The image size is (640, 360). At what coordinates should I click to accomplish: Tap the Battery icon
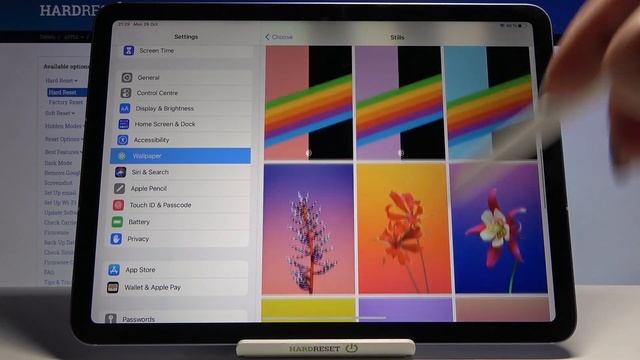click(117, 222)
